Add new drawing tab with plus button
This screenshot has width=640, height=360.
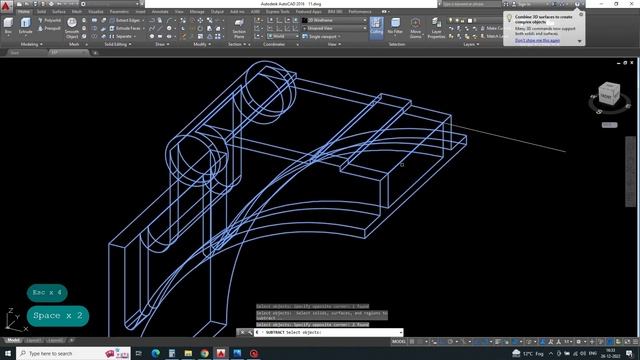tap(95, 53)
